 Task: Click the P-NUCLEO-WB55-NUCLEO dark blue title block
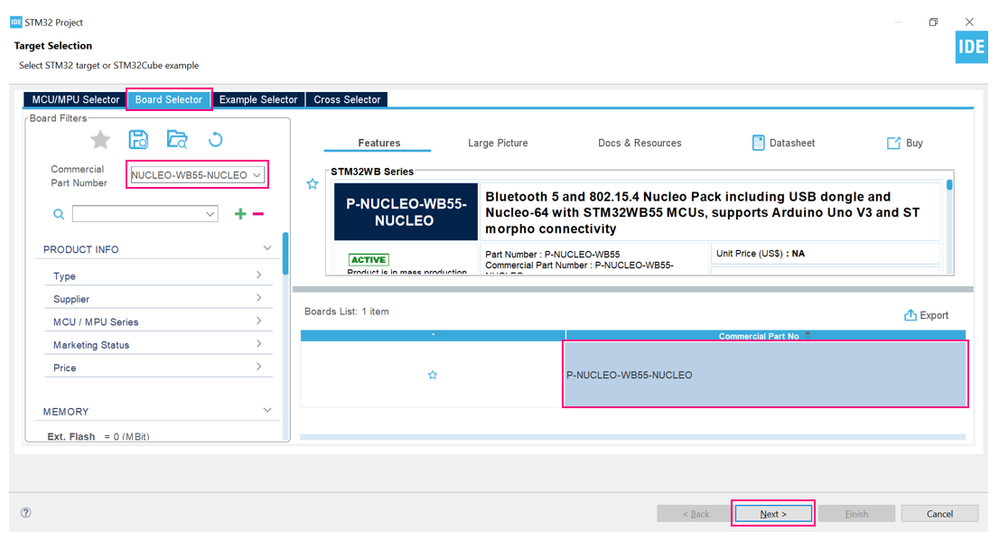[405, 212]
